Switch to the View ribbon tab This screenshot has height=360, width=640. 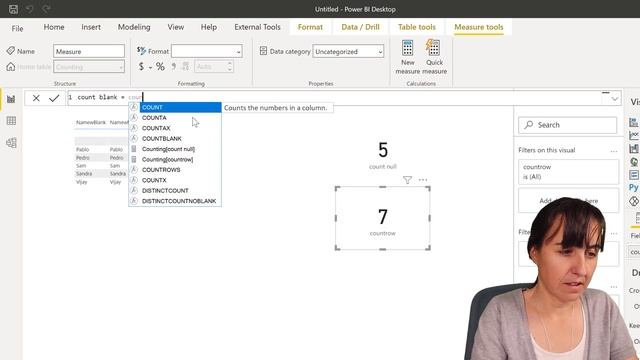(x=176, y=27)
